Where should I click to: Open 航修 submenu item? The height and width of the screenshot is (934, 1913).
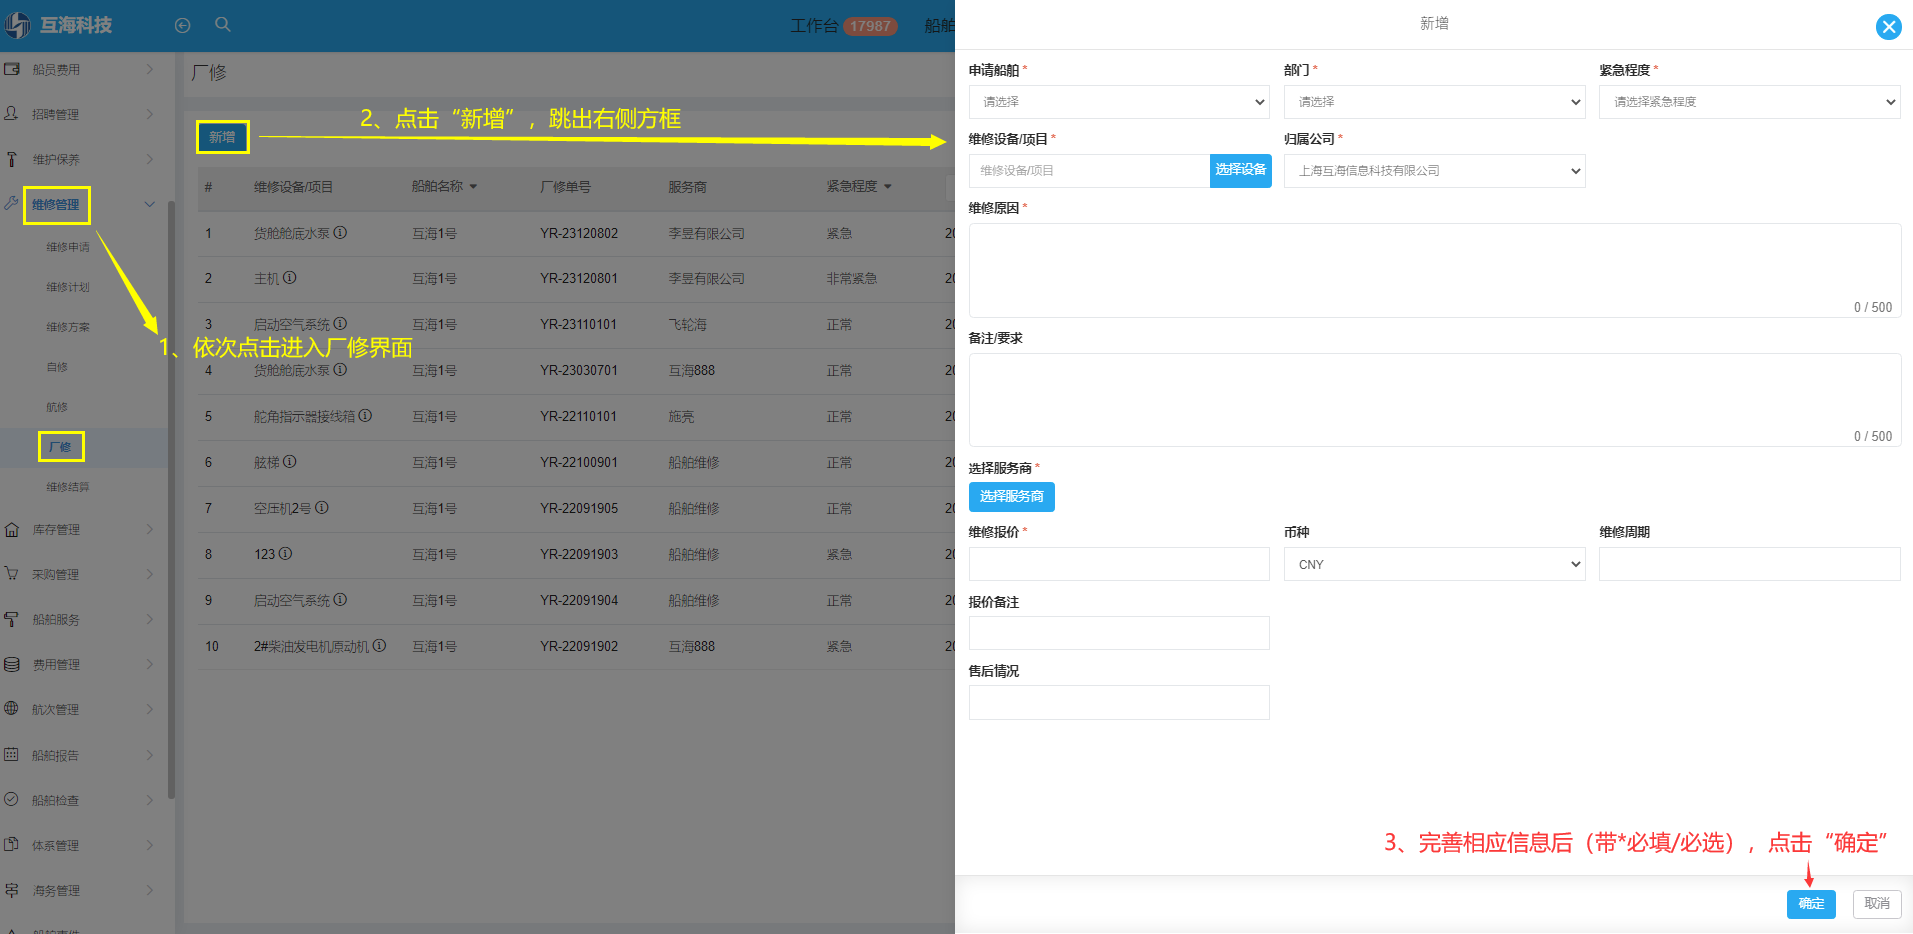click(57, 407)
